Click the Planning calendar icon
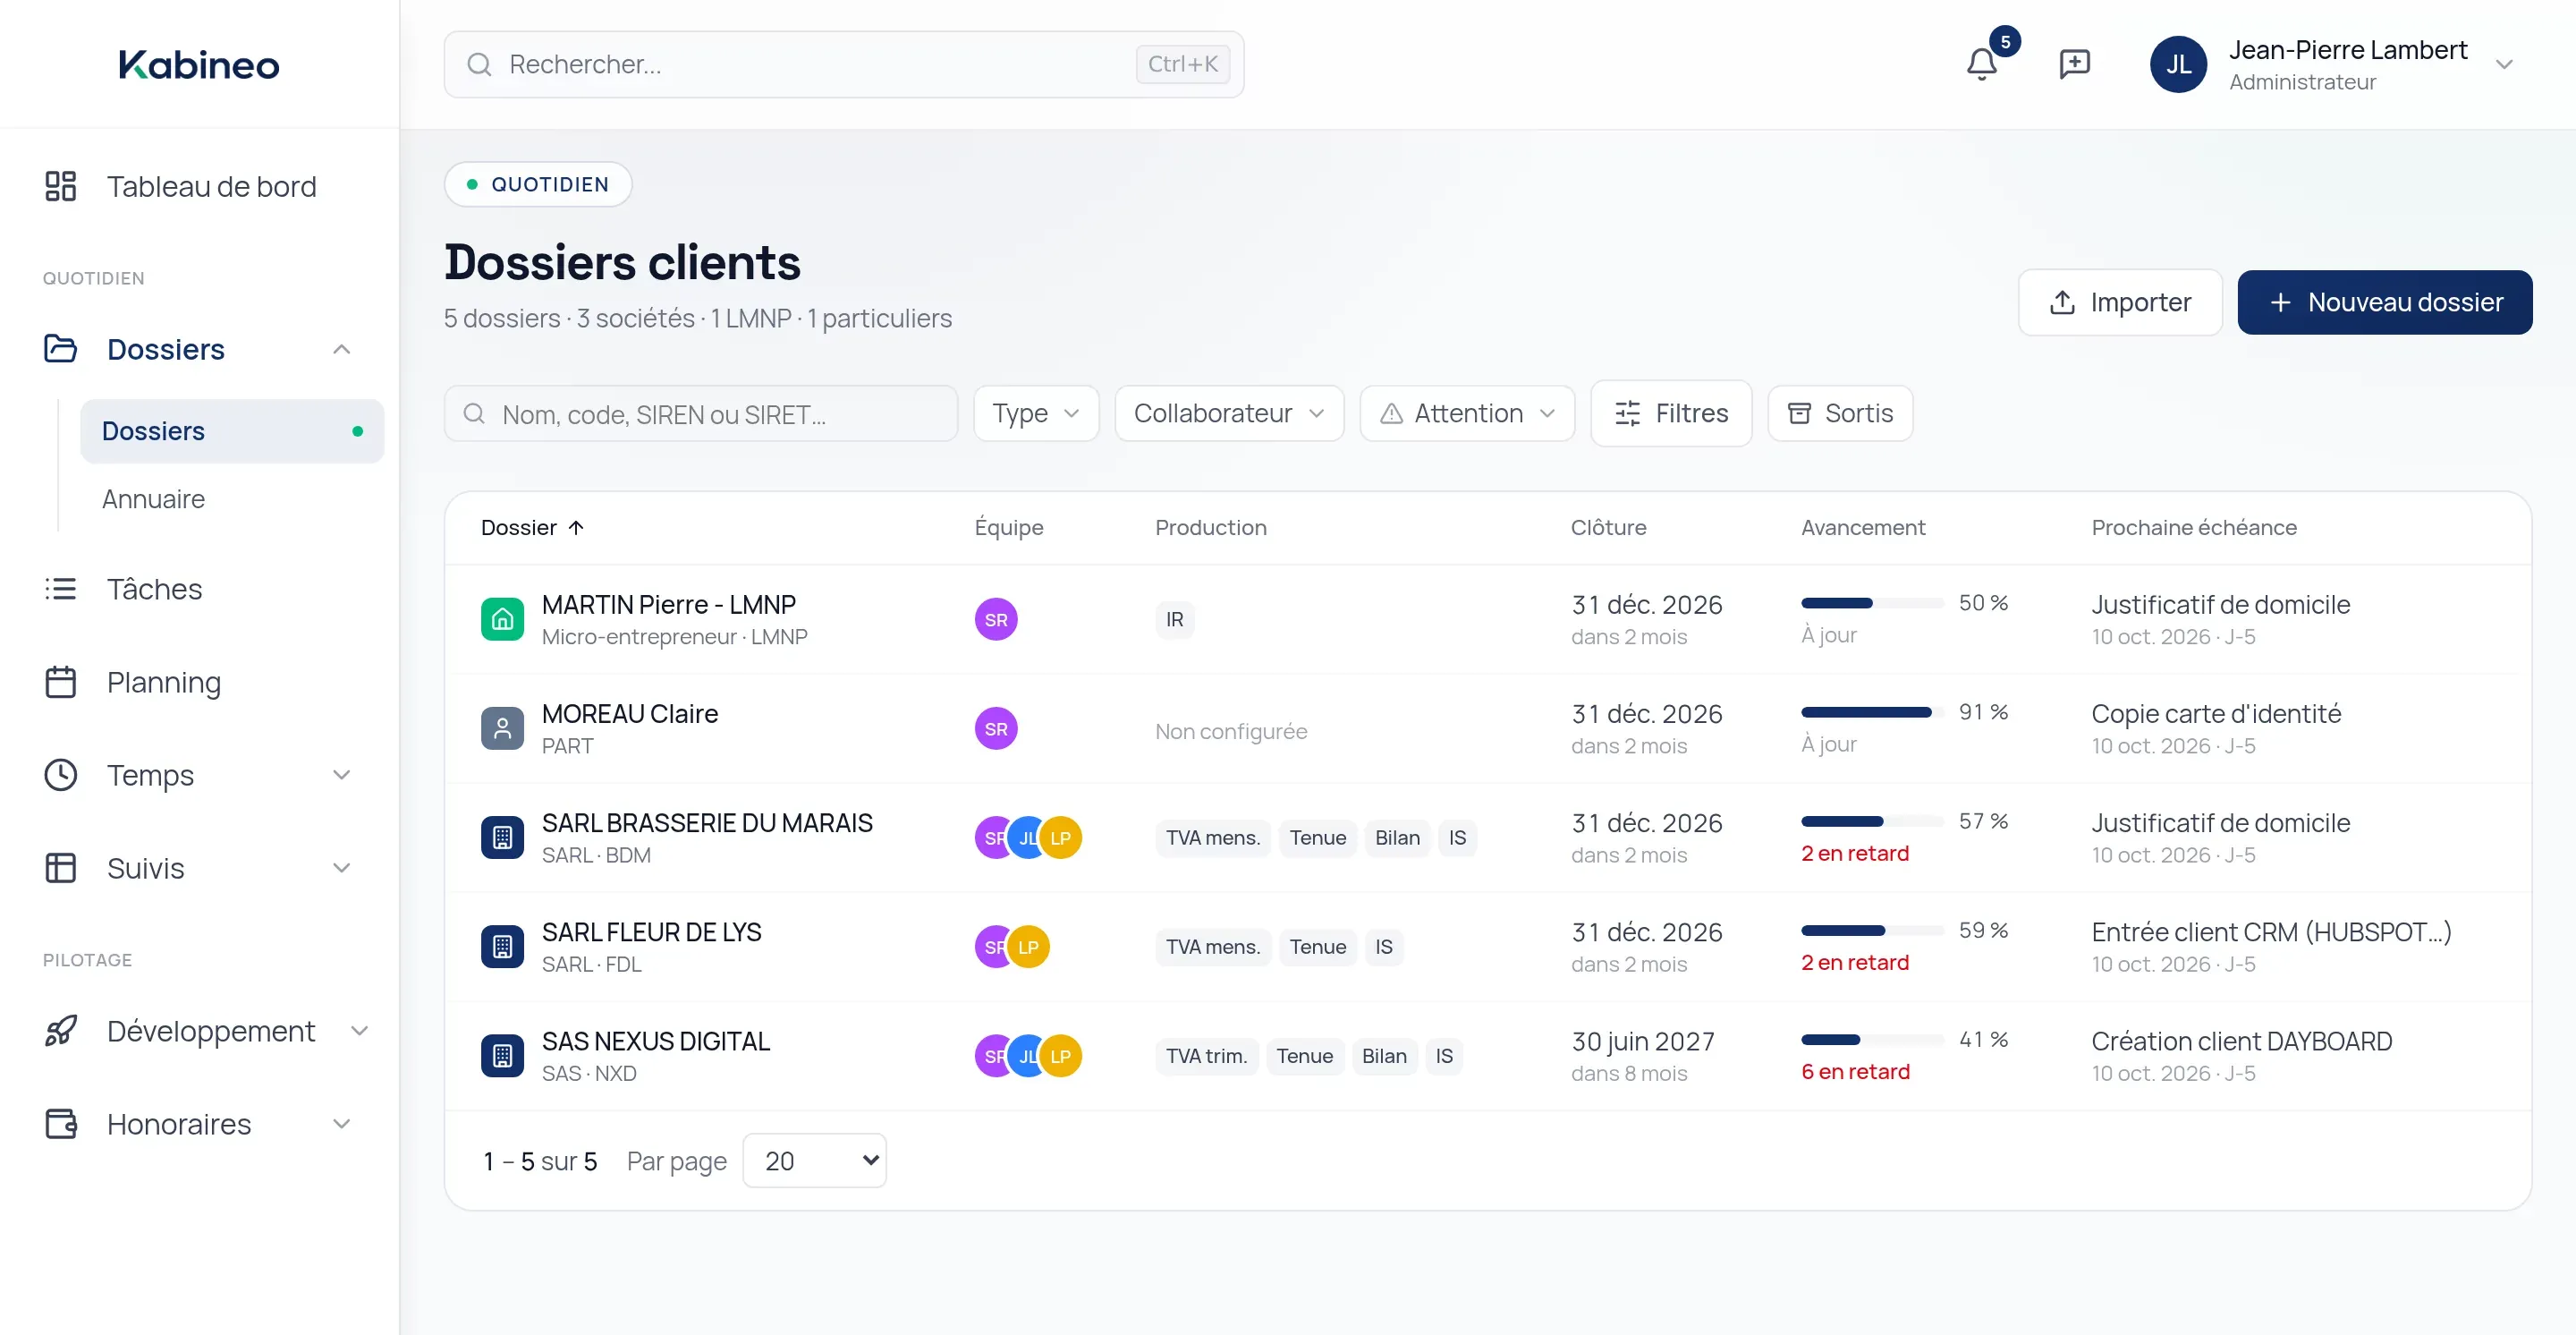This screenshot has height=1335, width=2576. (x=60, y=682)
